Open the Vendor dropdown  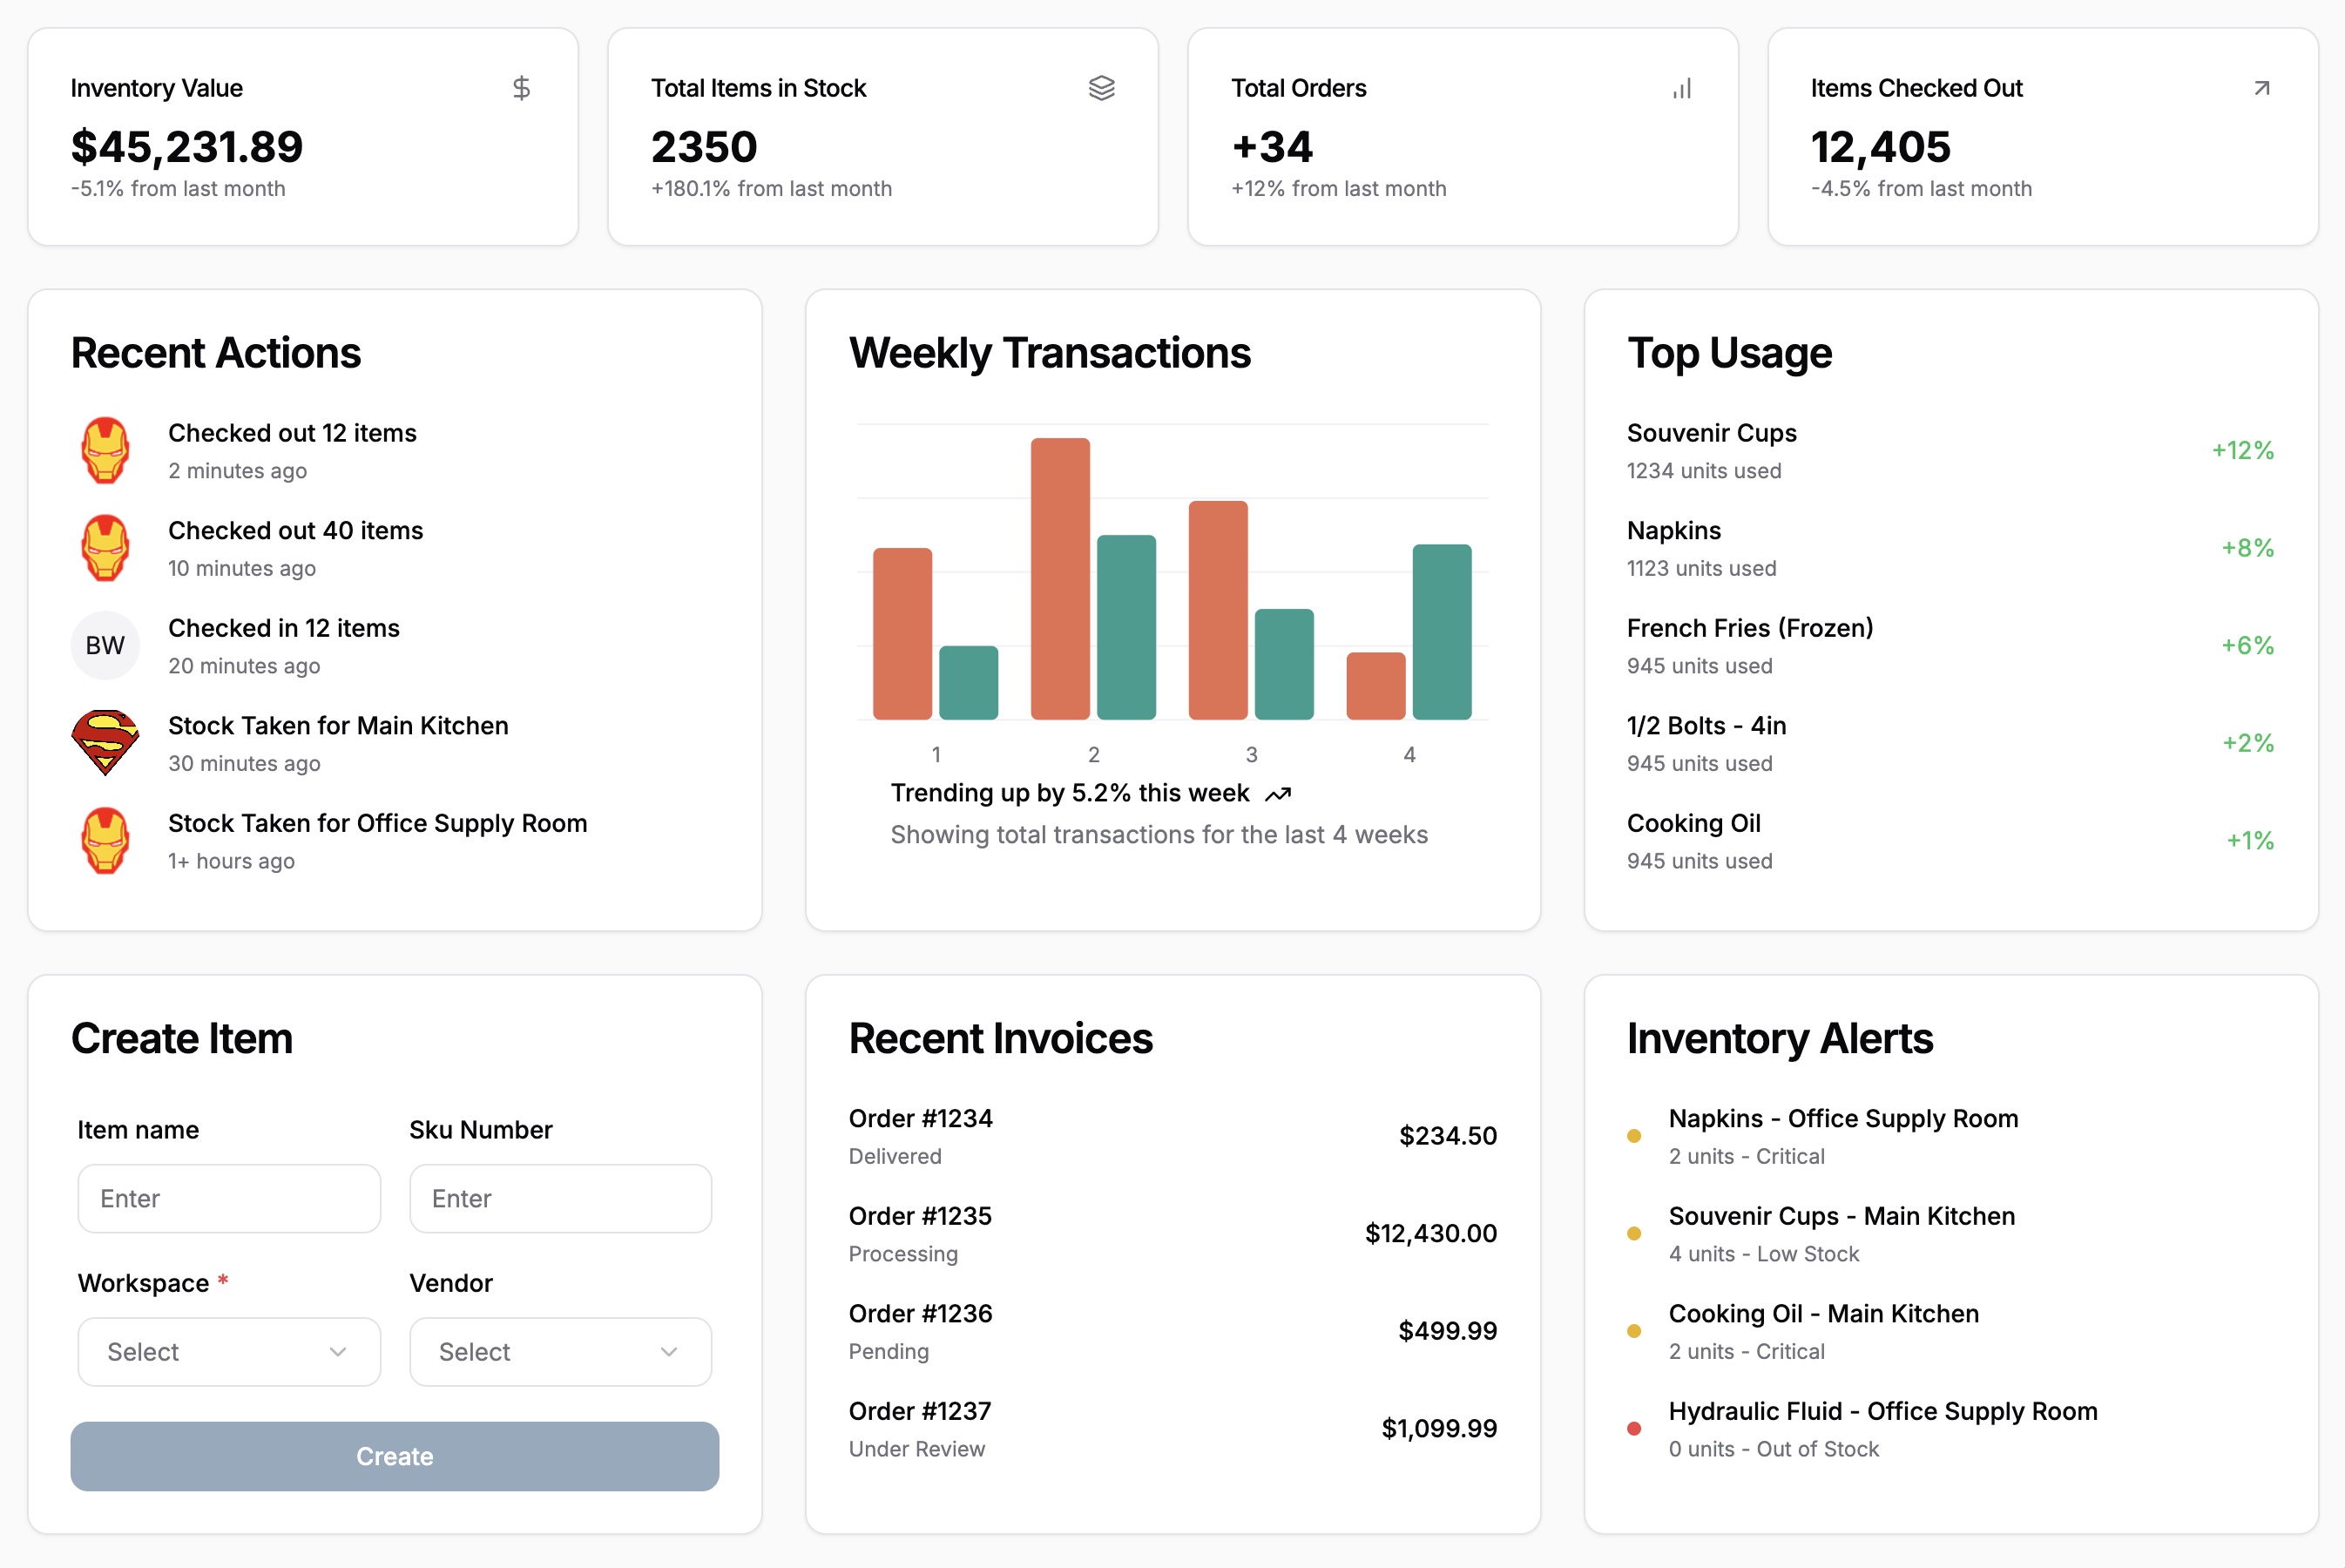[560, 1351]
